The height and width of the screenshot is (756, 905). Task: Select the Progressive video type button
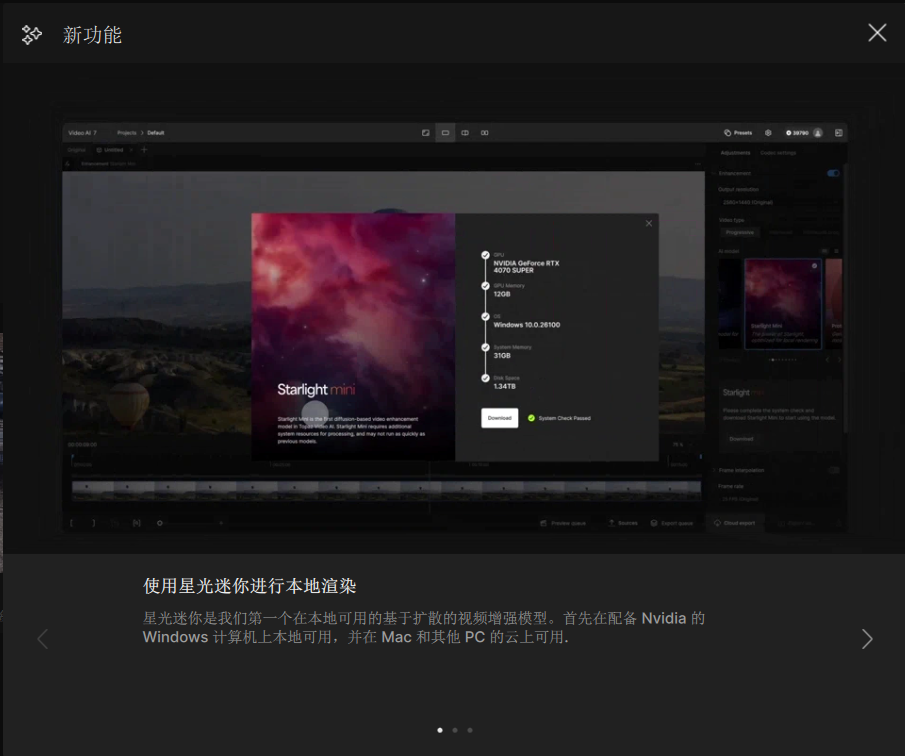click(741, 232)
